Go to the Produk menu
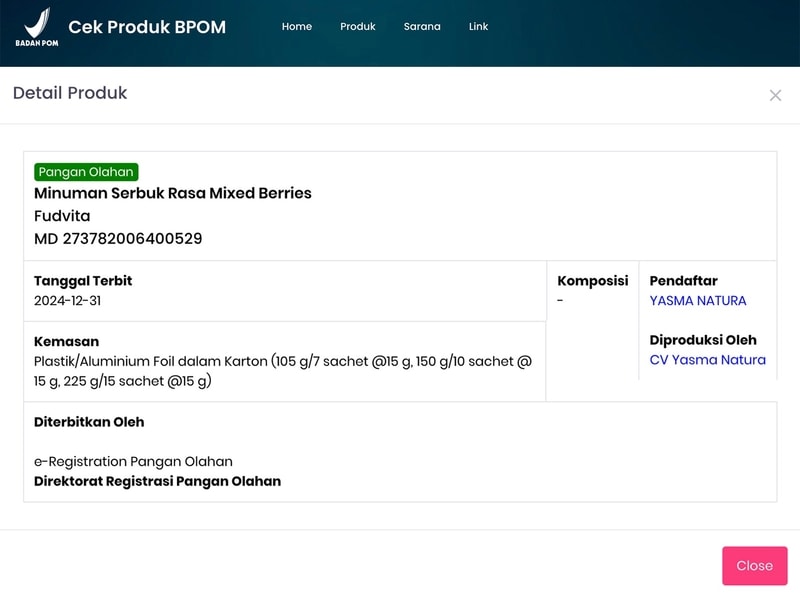 [x=357, y=27]
